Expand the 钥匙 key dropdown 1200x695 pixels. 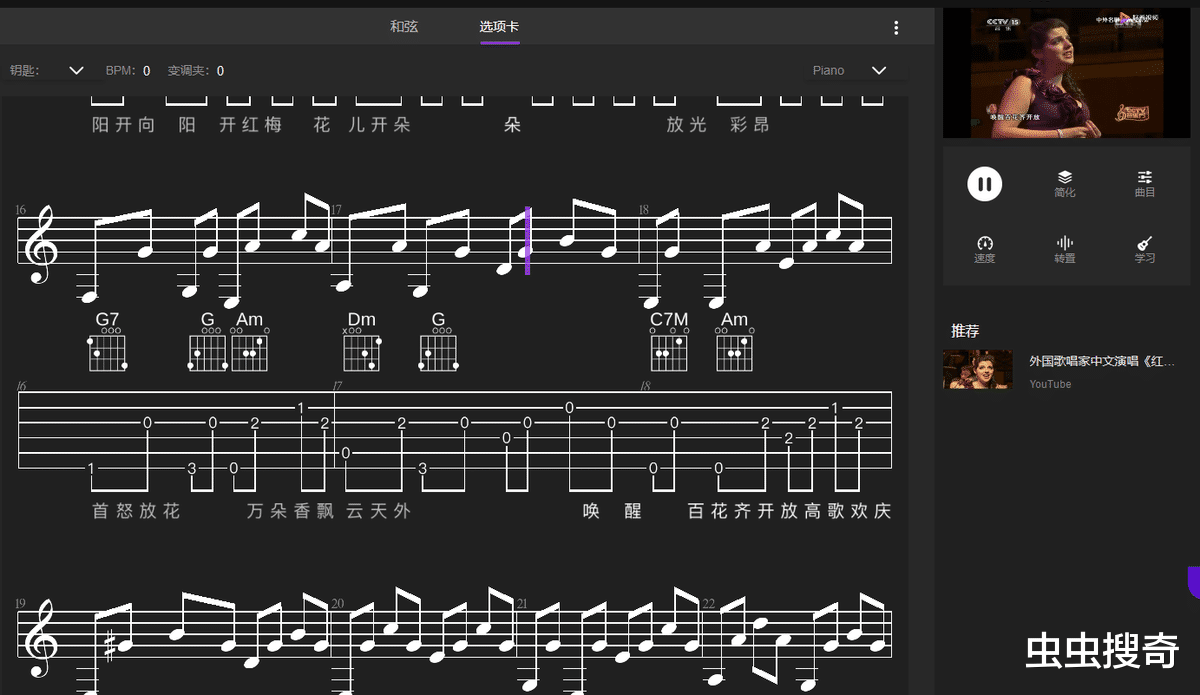click(77, 70)
